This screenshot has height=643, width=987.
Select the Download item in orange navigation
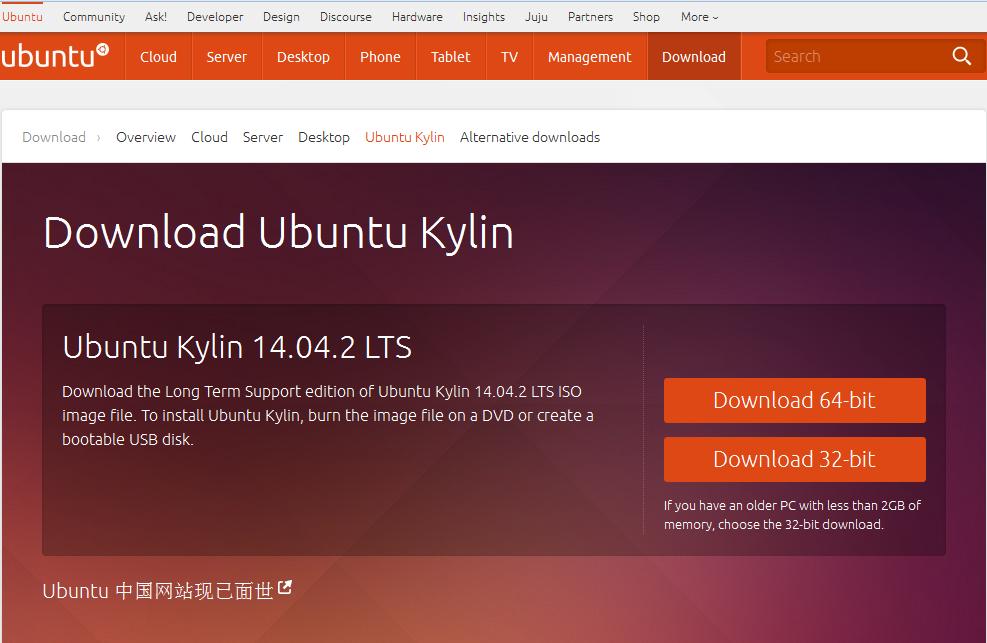694,57
